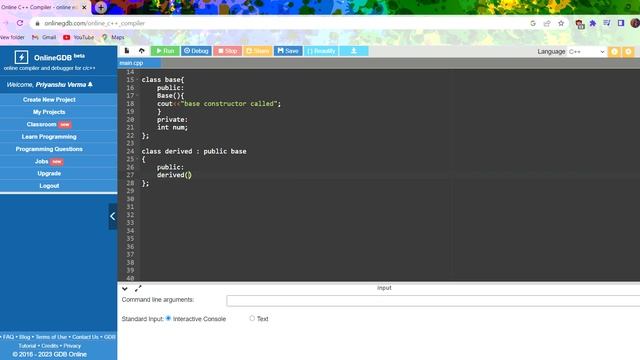Click the share page icon in address bar
This screenshot has height=360, width=640.
pos(547,23)
